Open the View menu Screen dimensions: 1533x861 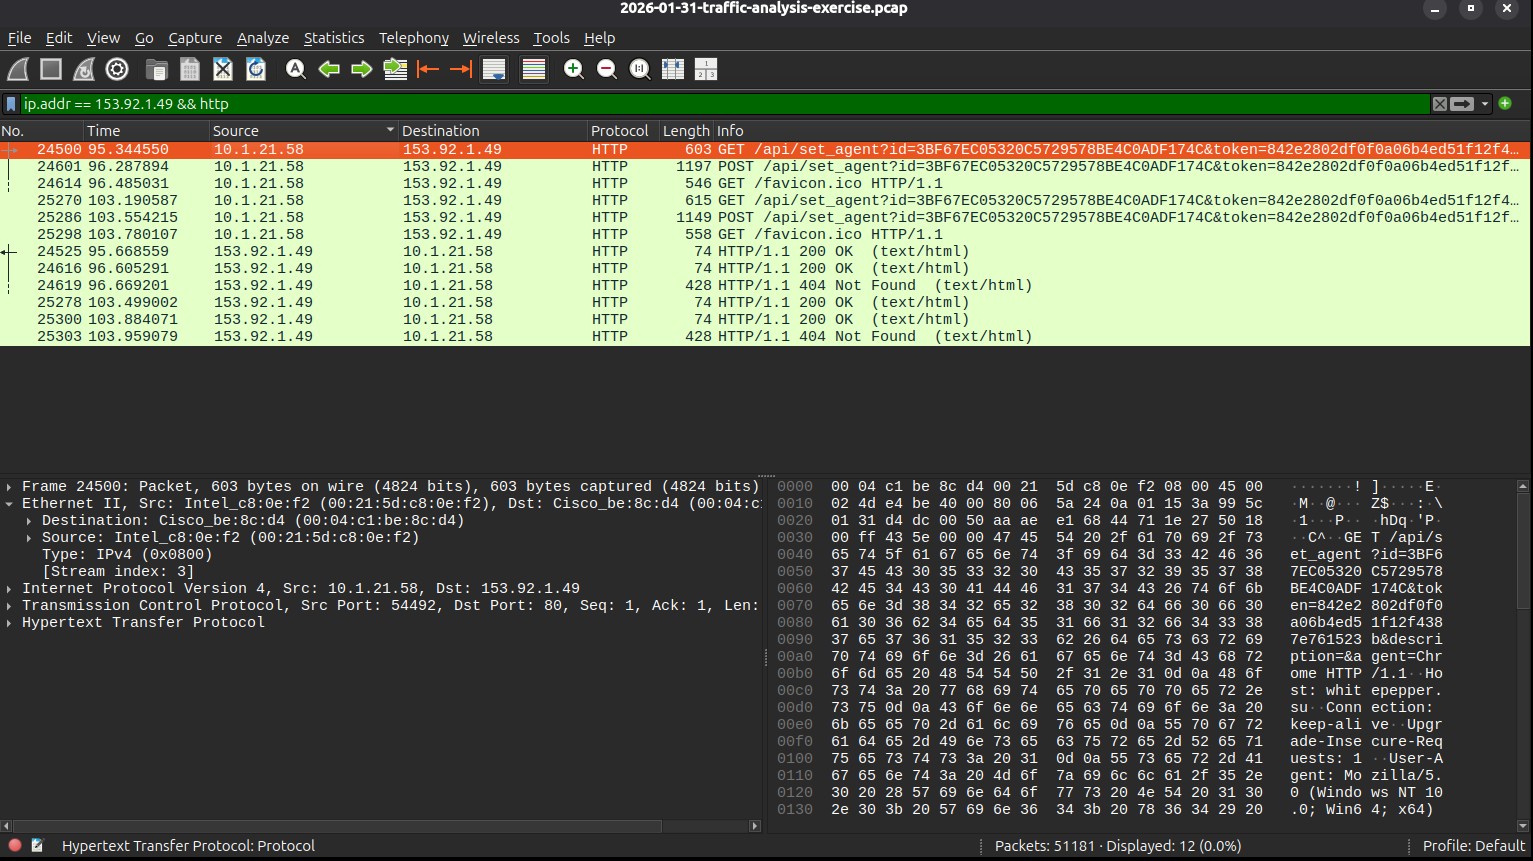click(x=103, y=38)
